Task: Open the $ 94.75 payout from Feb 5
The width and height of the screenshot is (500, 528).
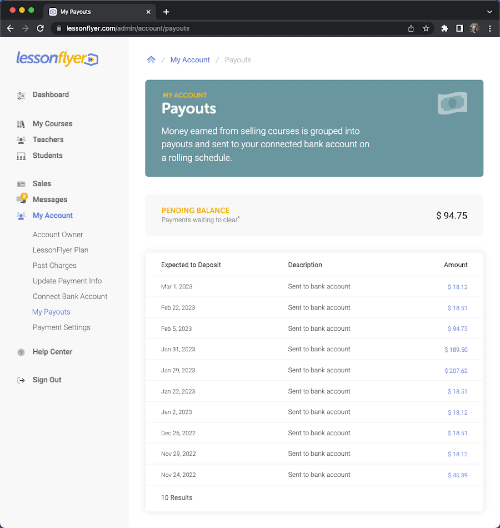Action: click(457, 329)
